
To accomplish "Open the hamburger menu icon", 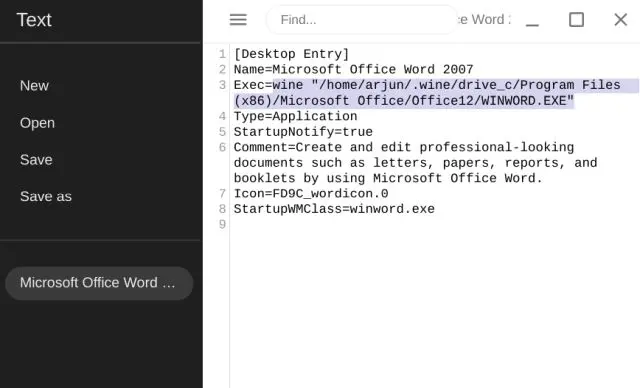I will 238,20.
